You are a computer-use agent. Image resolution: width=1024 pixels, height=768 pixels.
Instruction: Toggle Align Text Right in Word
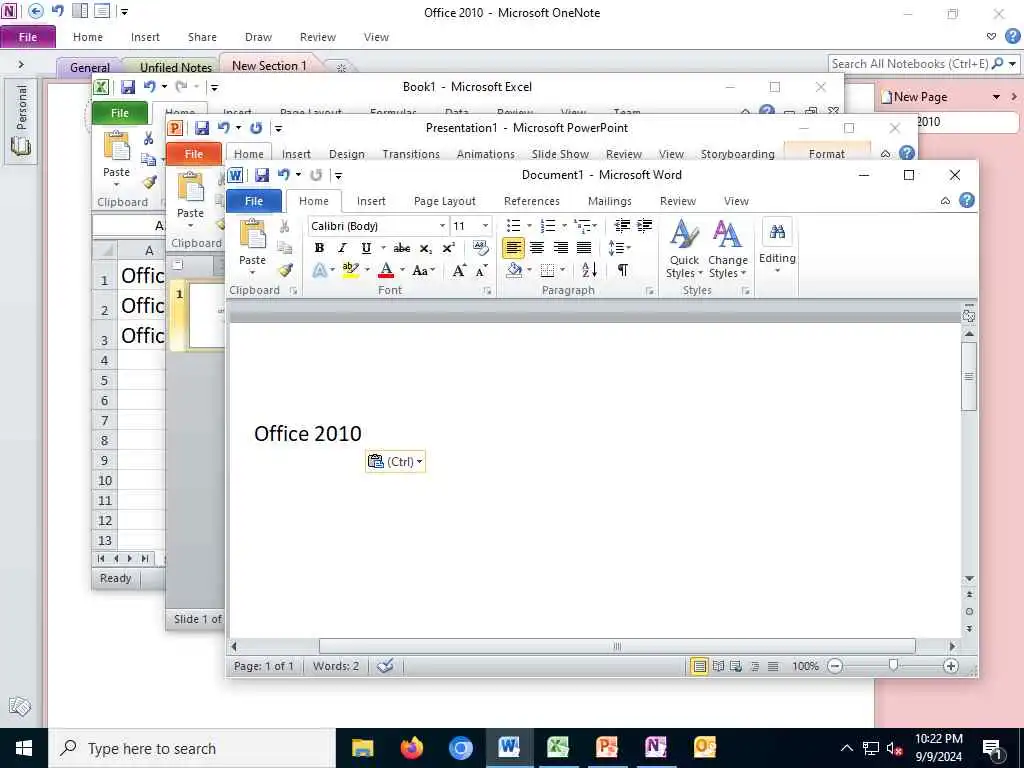pyautogui.click(x=560, y=248)
